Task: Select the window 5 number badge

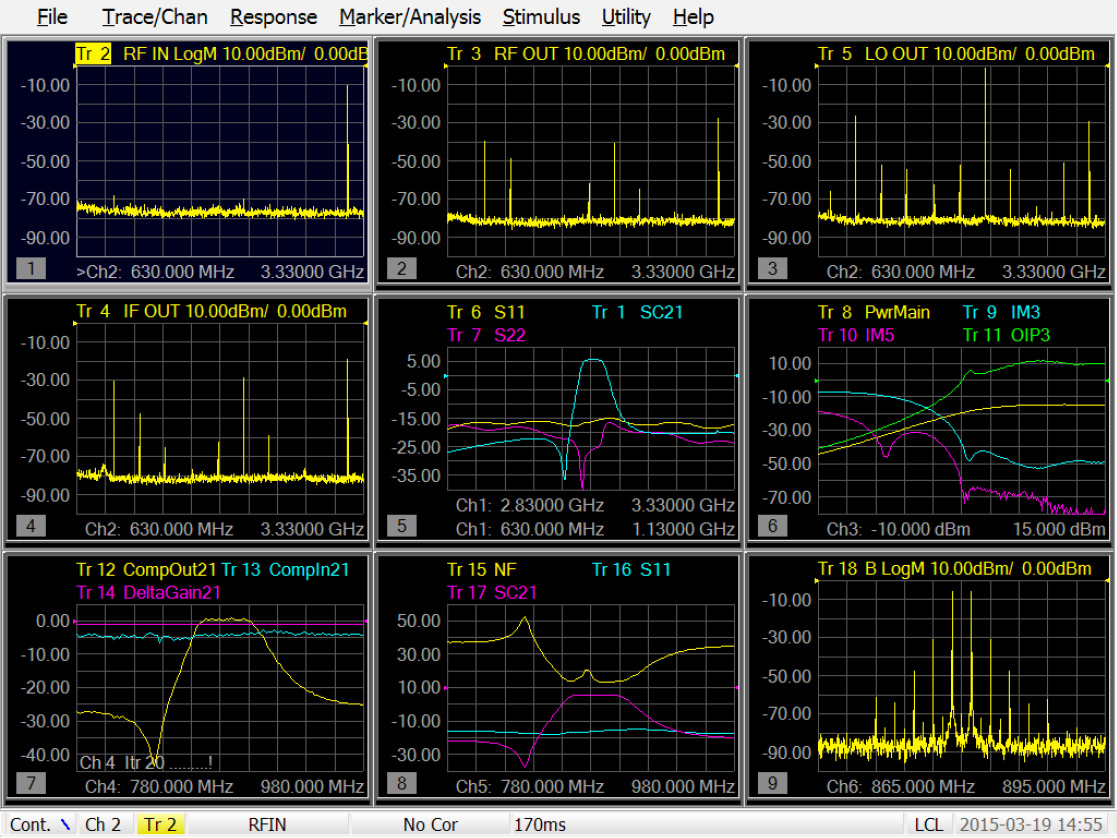Action: coord(401,525)
